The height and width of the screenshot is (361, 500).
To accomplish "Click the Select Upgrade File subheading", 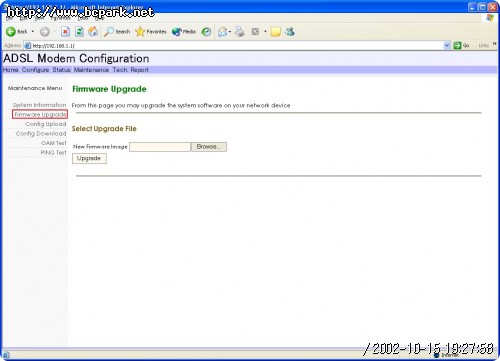I will click(104, 129).
